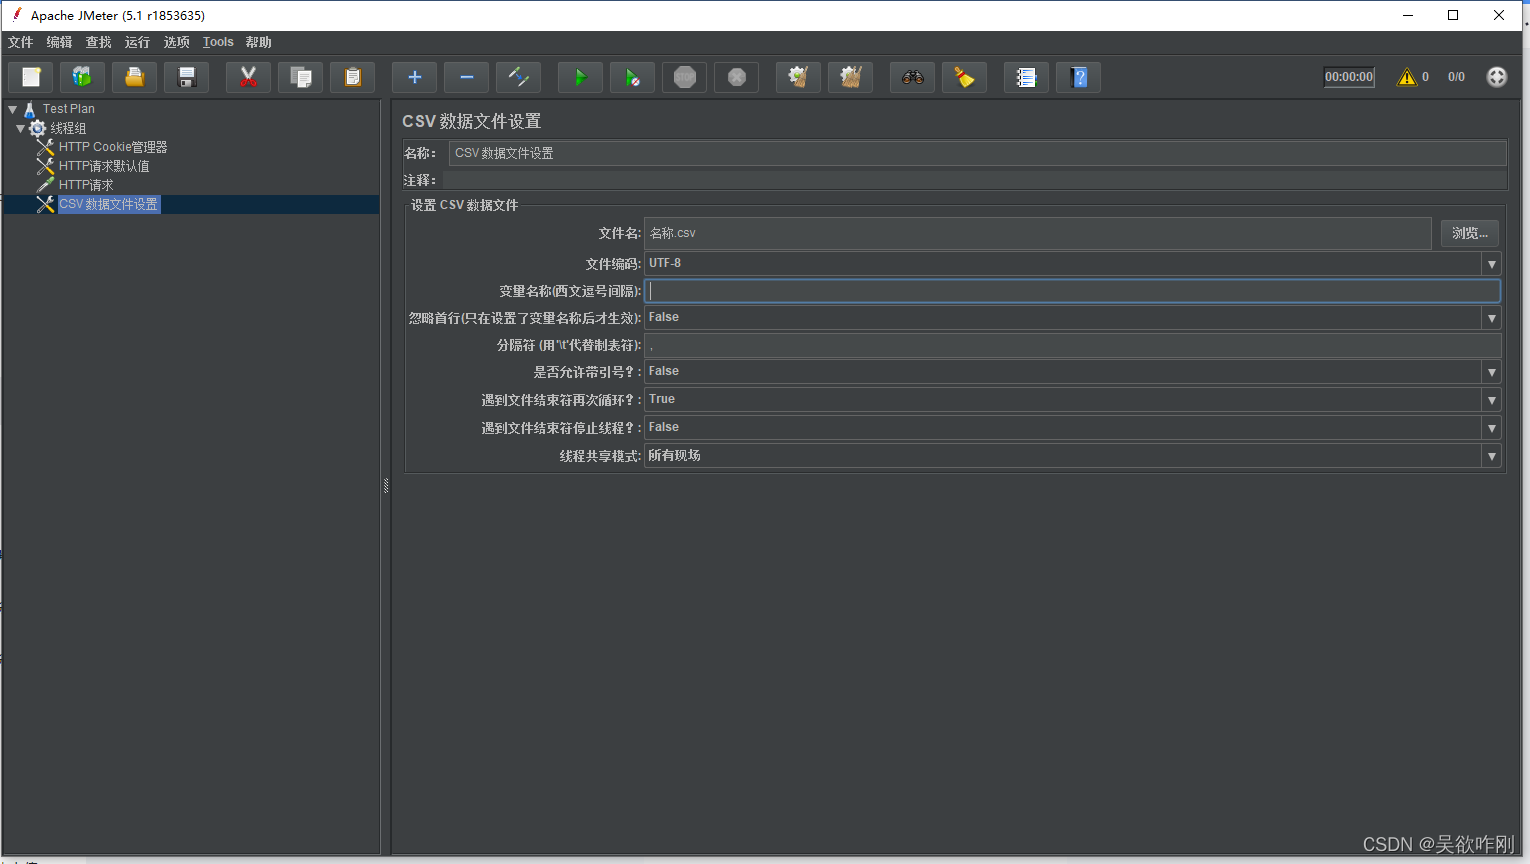The width and height of the screenshot is (1530, 864).
Task: Toggle element enabled state with the toolbar icon
Action: (518, 77)
